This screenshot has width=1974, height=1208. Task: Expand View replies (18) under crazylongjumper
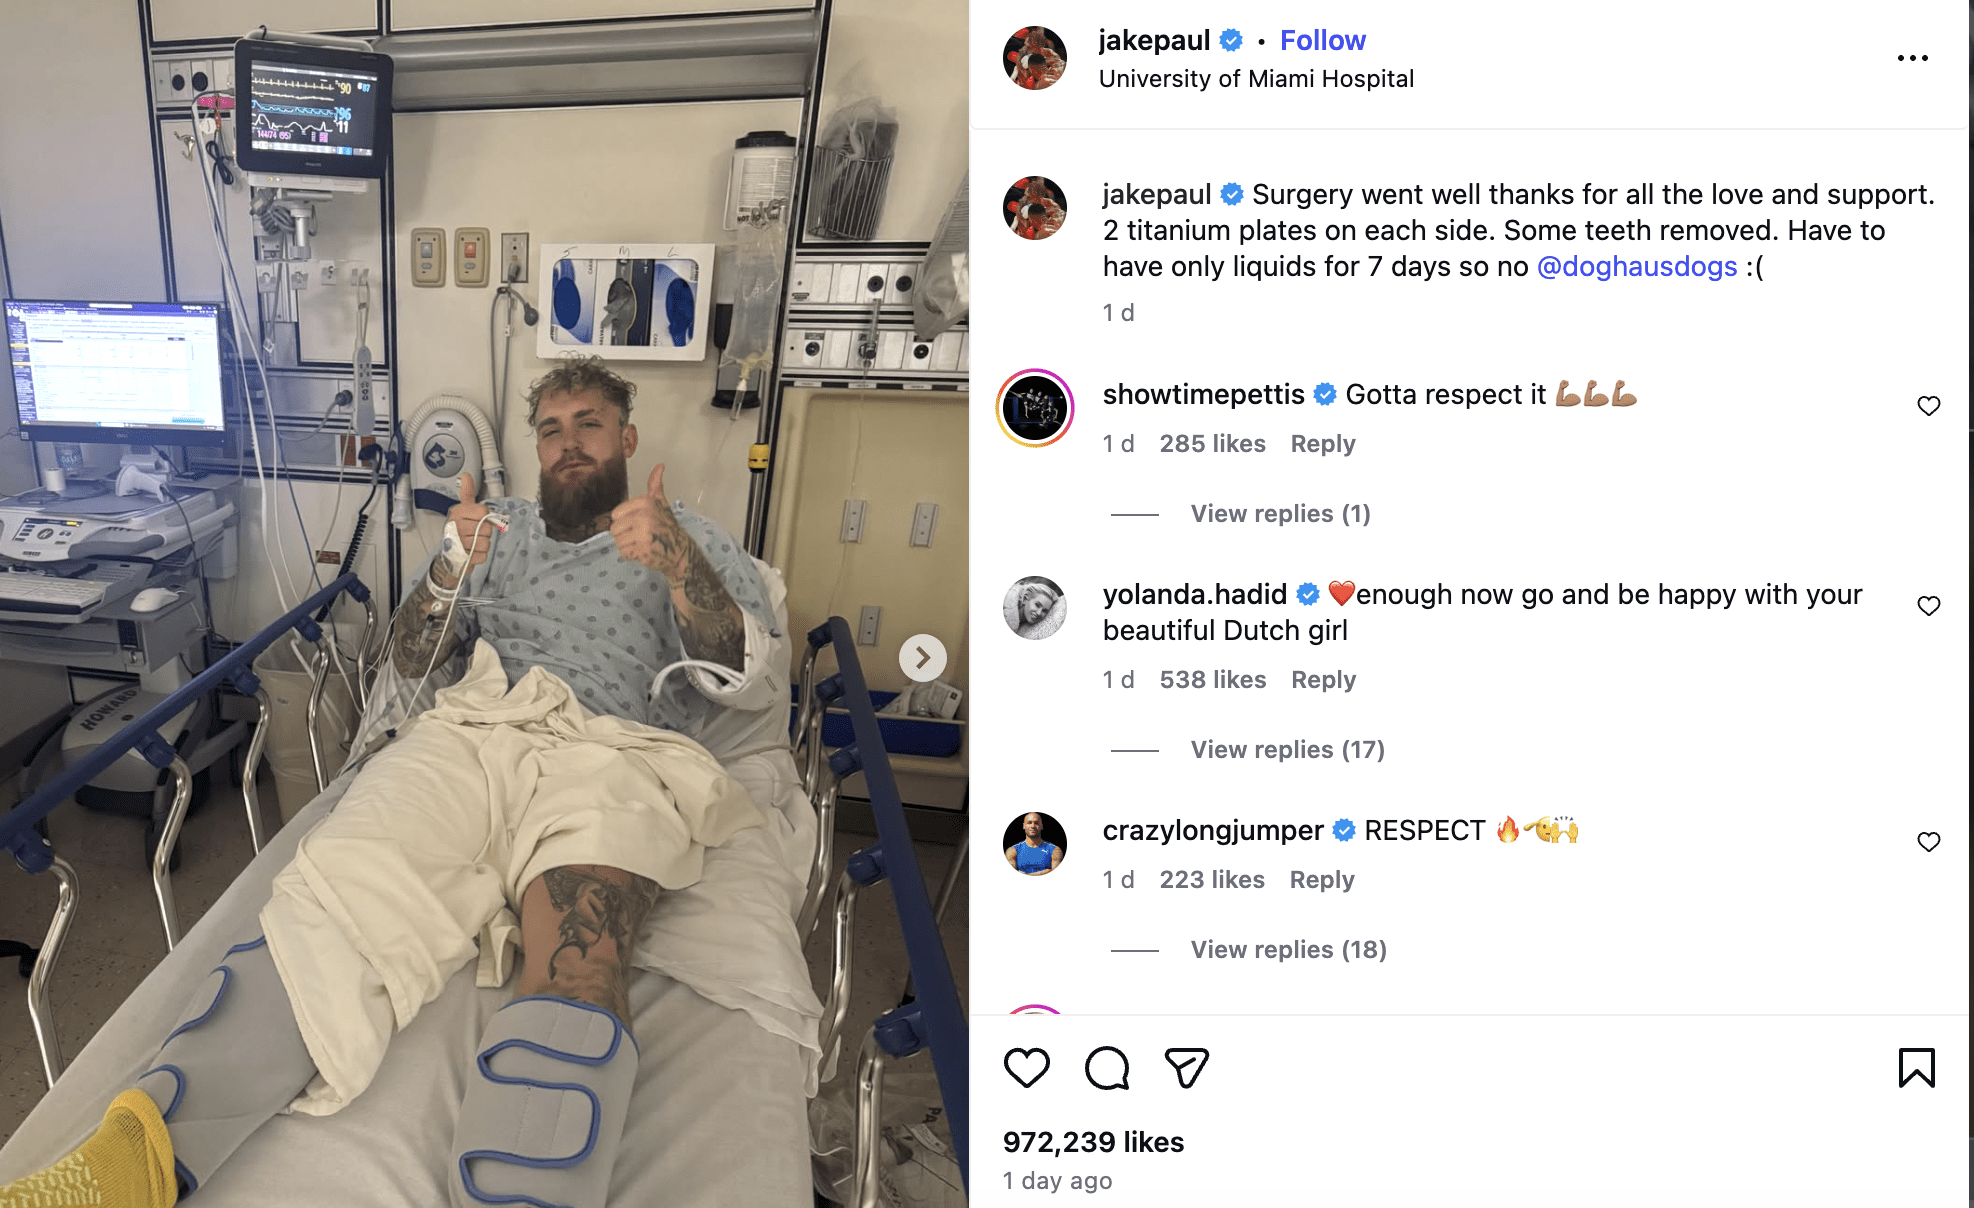pyautogui.click(x=1288, y=950)
